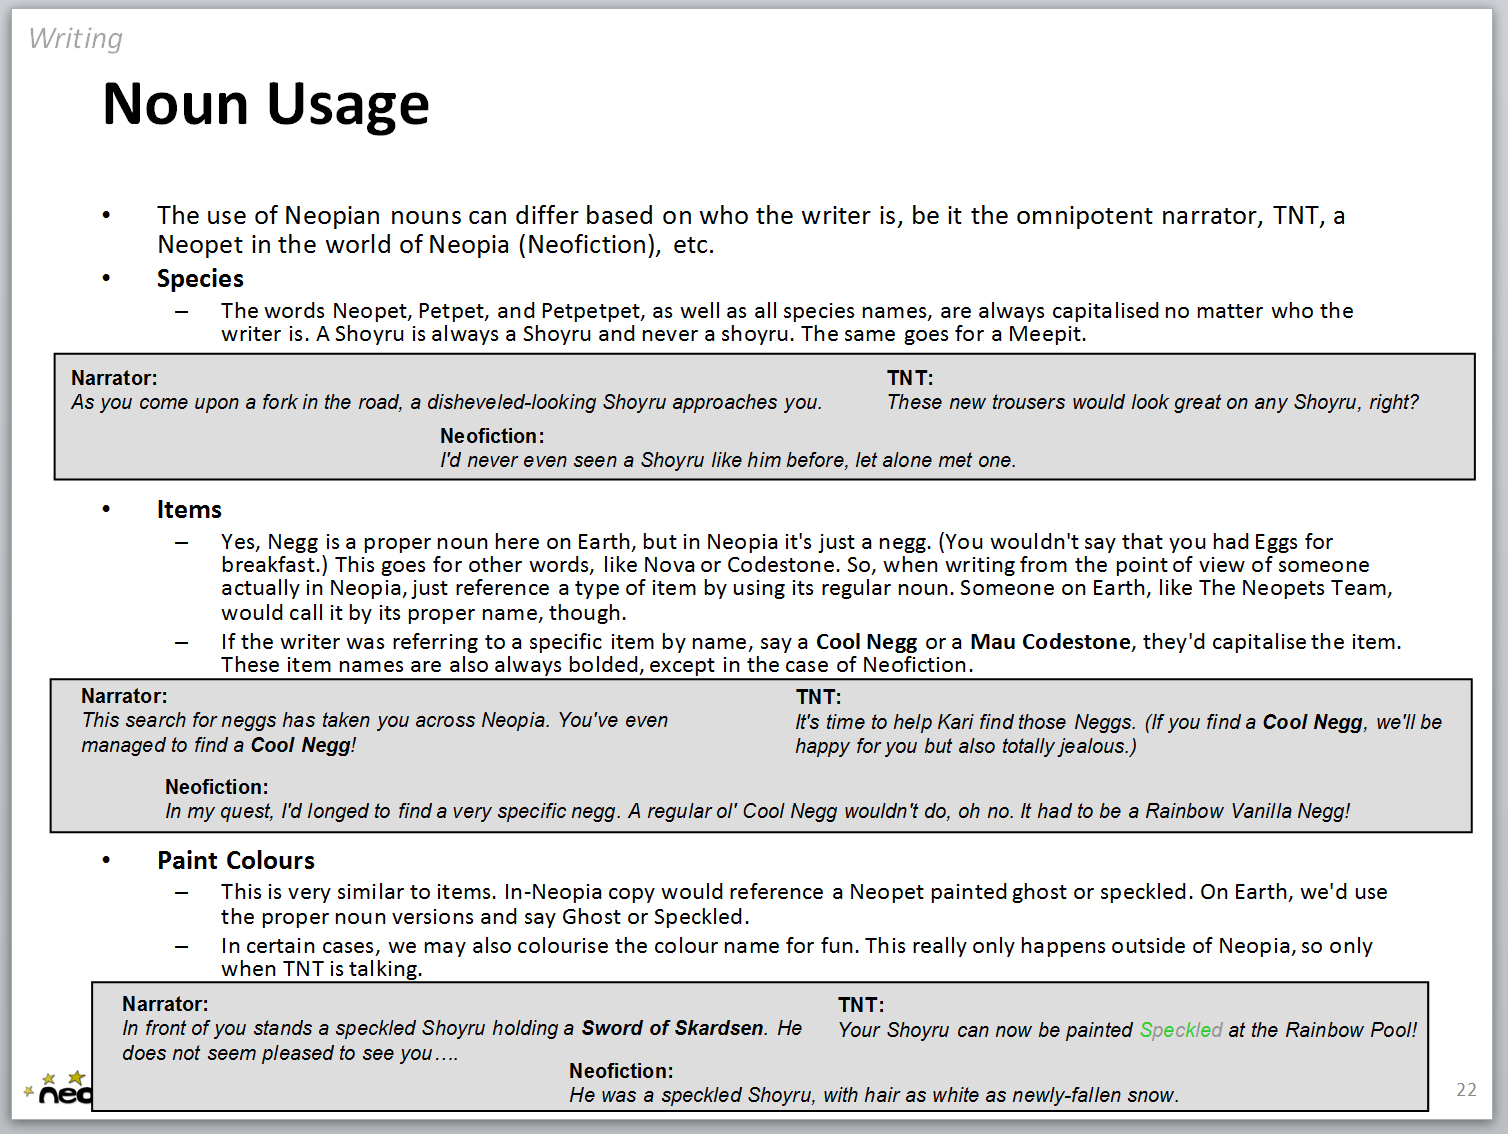Click the bold "Sword of Skardsen" text
The height and width of the screenshot is (1134, 1508).
672,1028
